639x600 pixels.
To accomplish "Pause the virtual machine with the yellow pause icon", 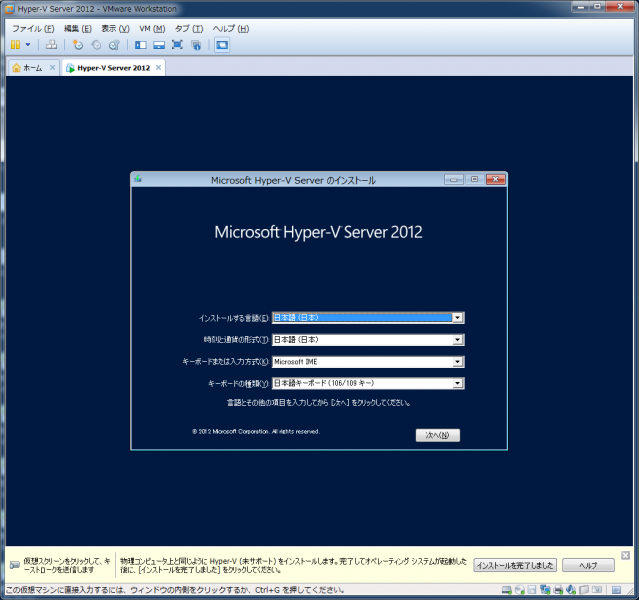I will (15, 45).
